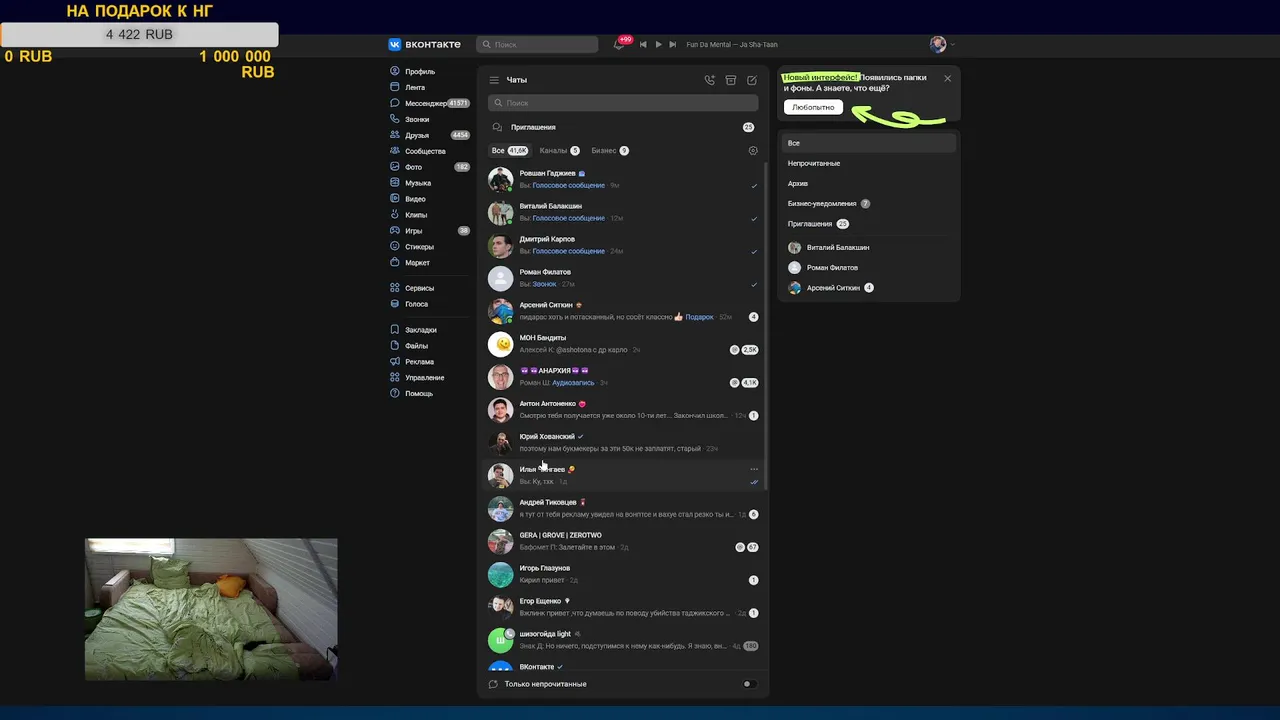Play the current music track
This screenshot has width=1280, height=720.
(x=658, y=44)
